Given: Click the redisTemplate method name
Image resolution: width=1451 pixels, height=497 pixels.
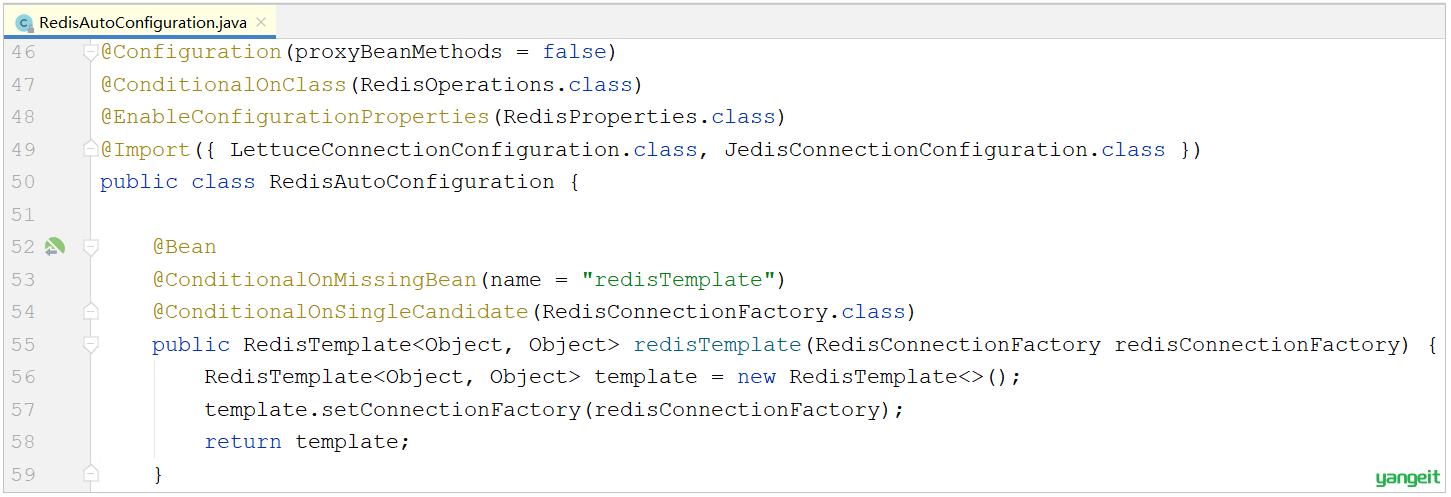Looking at the screenshot, I should pyautogui.click(x=718, y=344).
